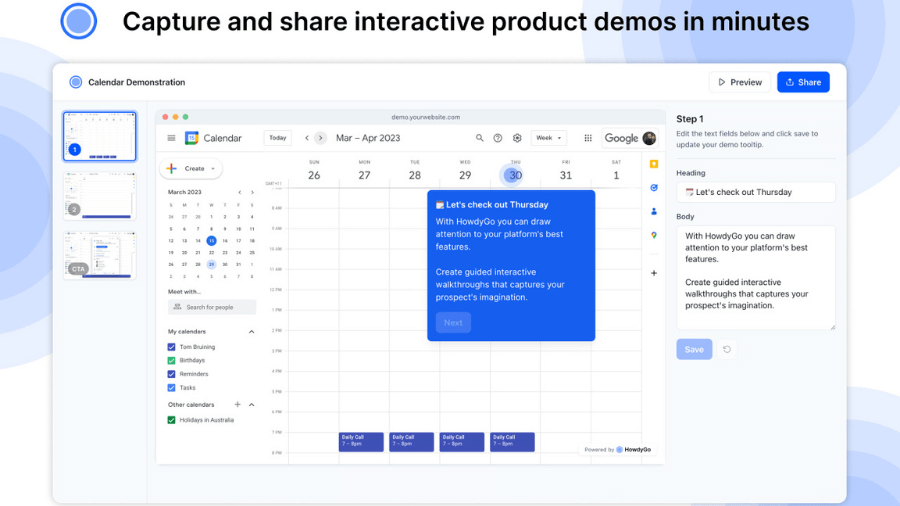Viewport: 900px width, 506px height.
Task: Open Google Keep from side panel
Action: (x=654, y=164)
